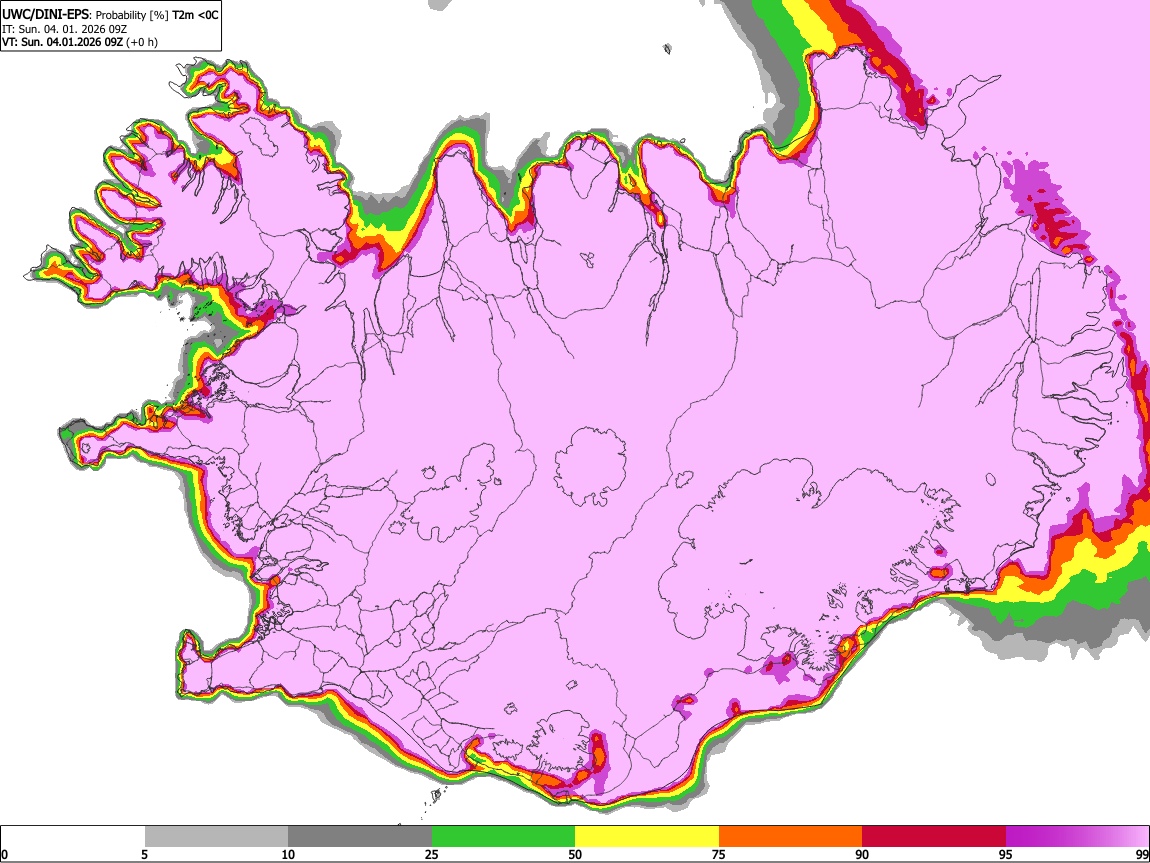Click legend tick label '50'
The width and height of the screenshot is (1150, 863).
pos(575,854)
